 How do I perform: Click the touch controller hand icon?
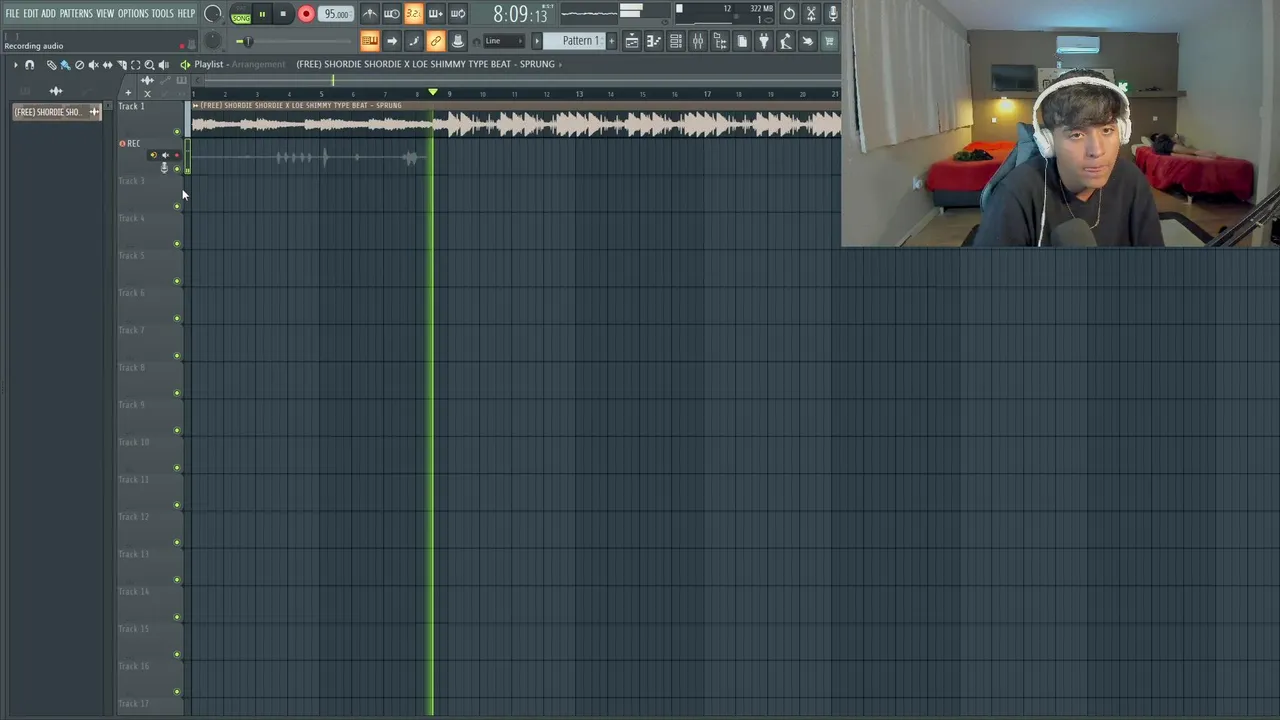pyautogui.click(x=808, y=41)
